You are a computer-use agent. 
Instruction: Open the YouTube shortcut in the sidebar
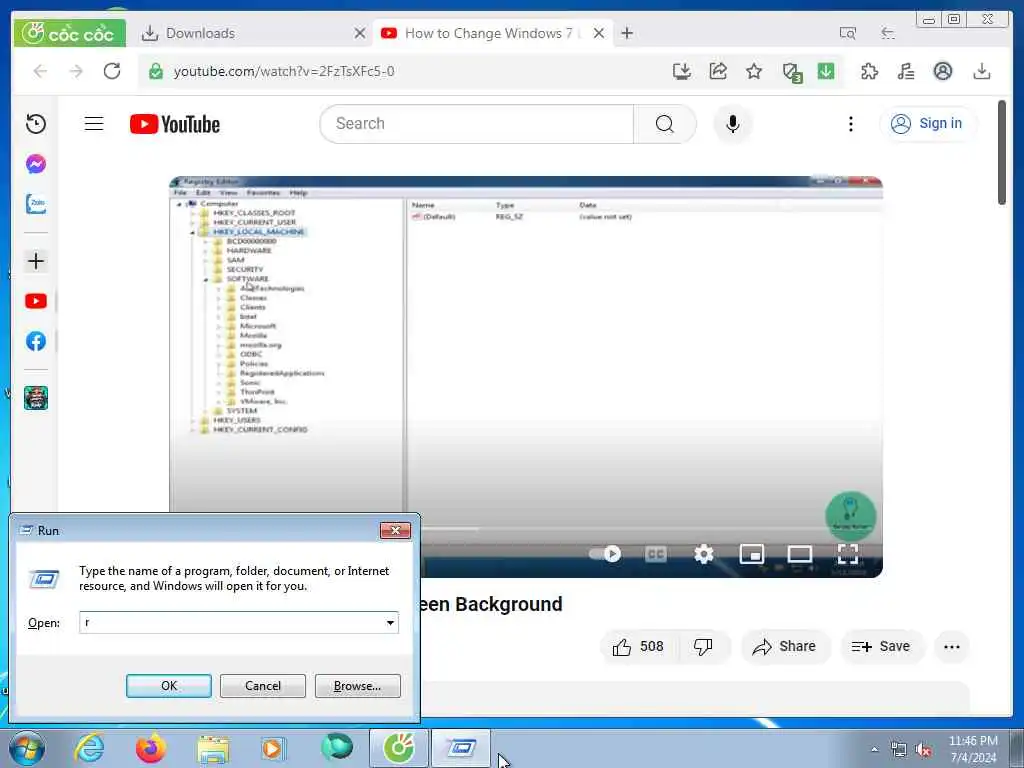point(36,301)
